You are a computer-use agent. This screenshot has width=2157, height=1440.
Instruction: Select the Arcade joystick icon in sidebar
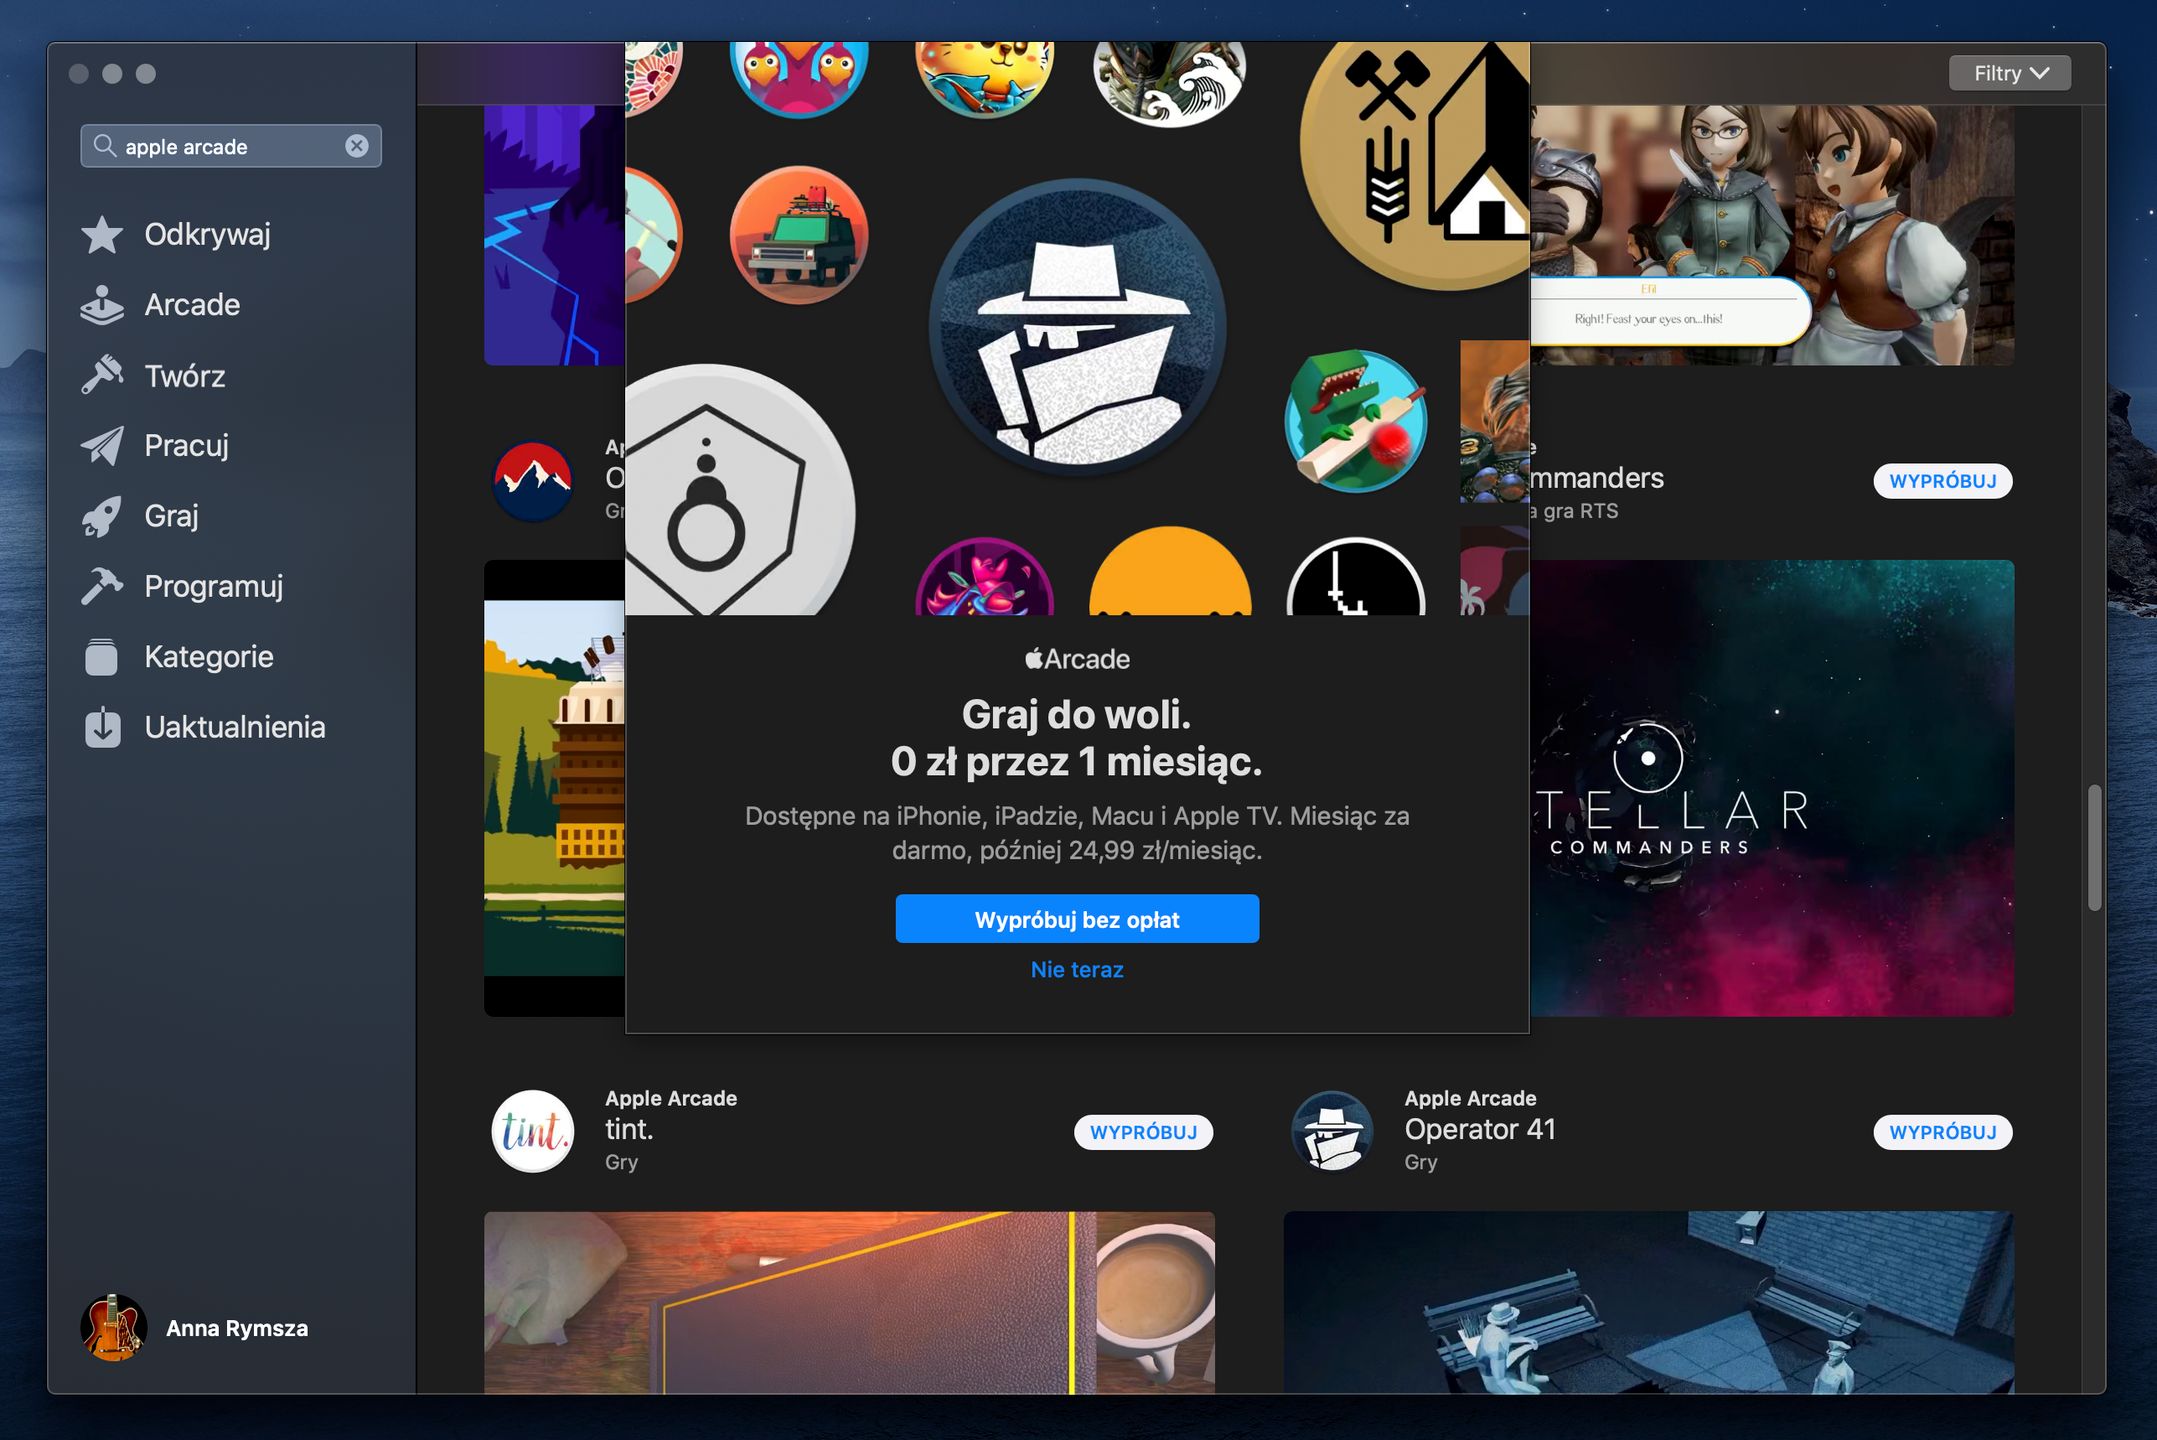[x=103, y=304]
